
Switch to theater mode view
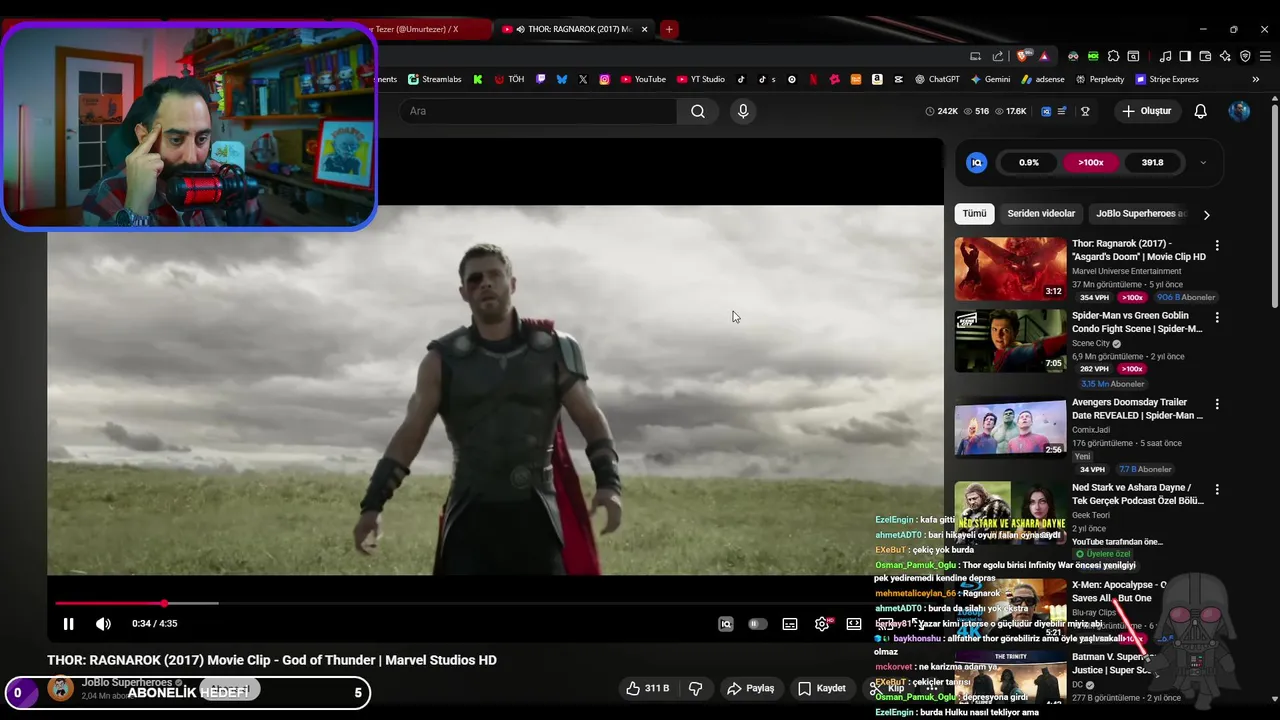[854, 624]
